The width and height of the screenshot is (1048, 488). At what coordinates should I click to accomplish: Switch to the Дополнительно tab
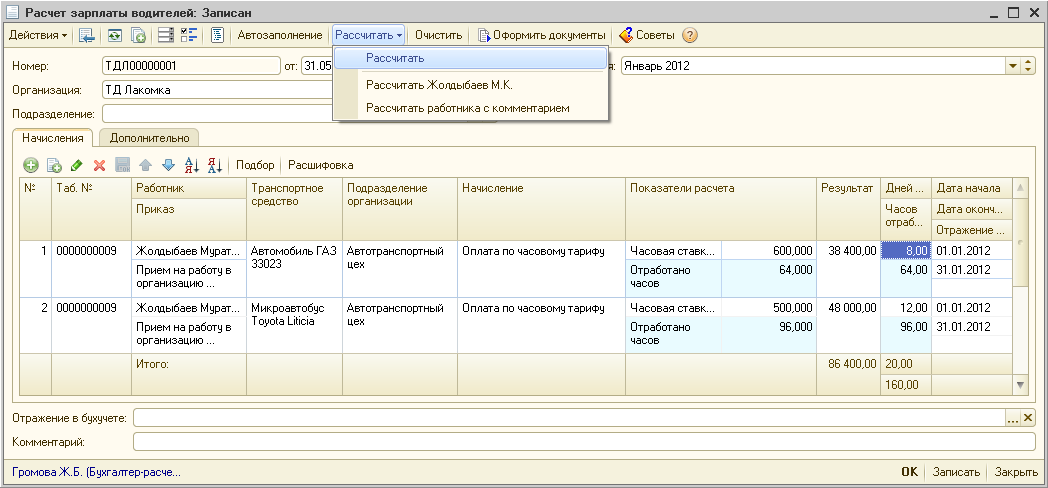tap(148, 138)
